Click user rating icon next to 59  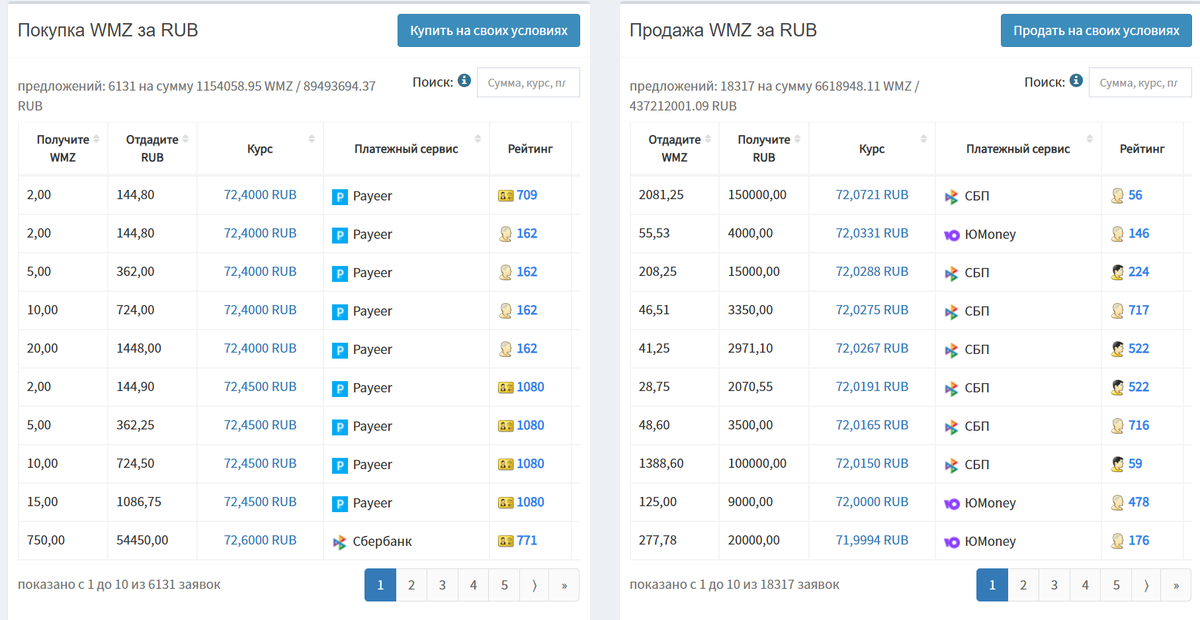(x=1118, y=464)
